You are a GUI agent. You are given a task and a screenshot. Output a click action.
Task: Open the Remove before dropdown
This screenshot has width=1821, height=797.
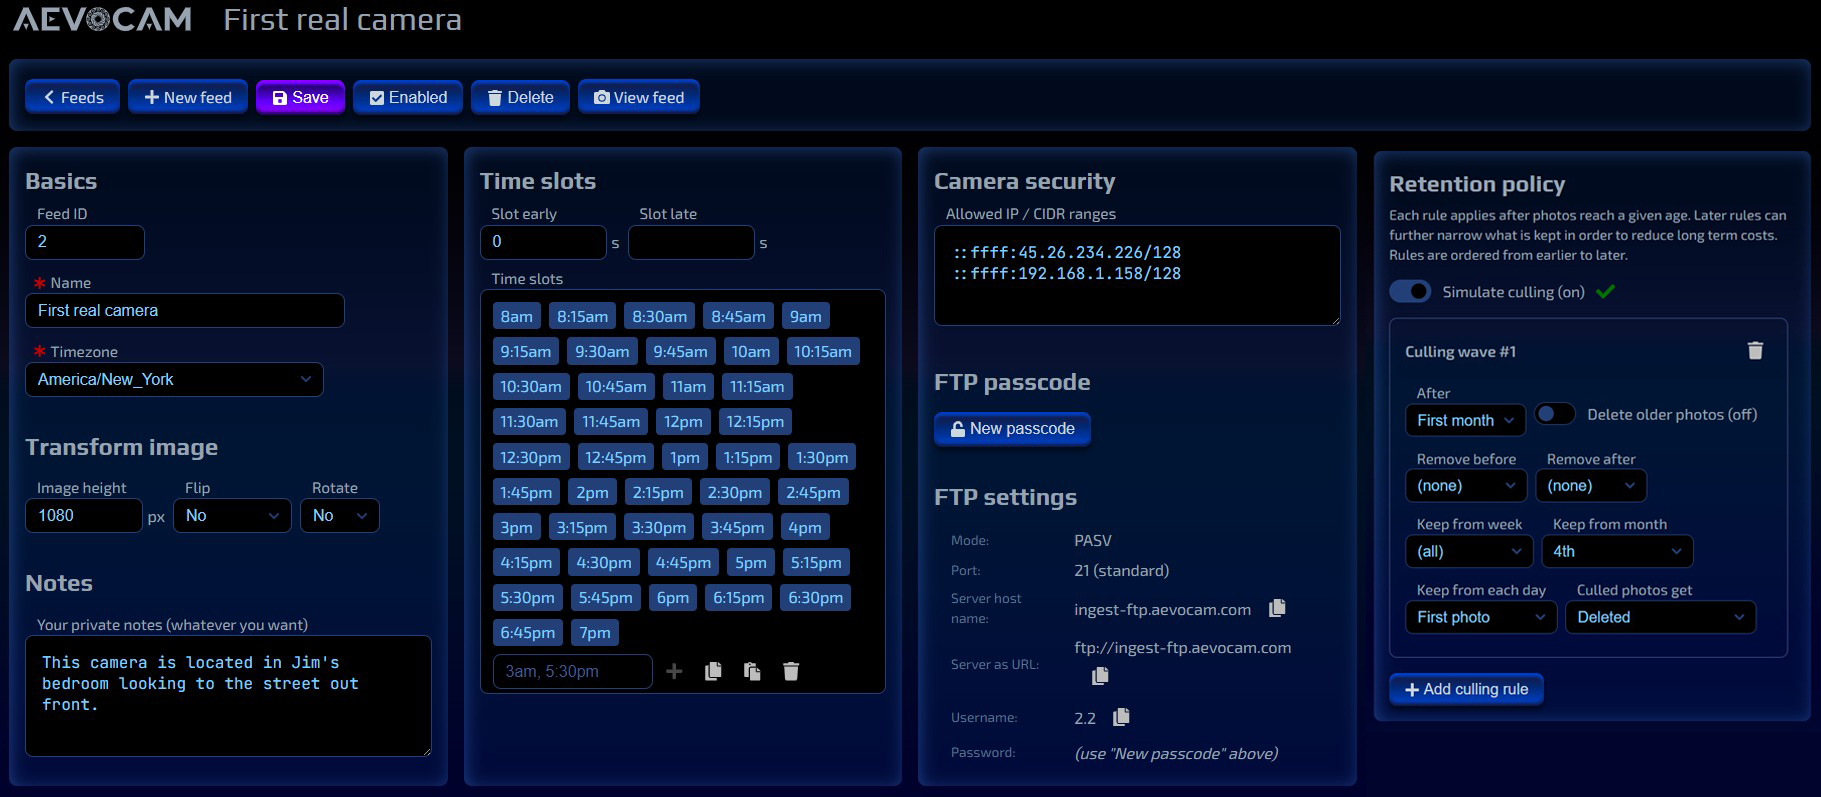coord(1465,485)
